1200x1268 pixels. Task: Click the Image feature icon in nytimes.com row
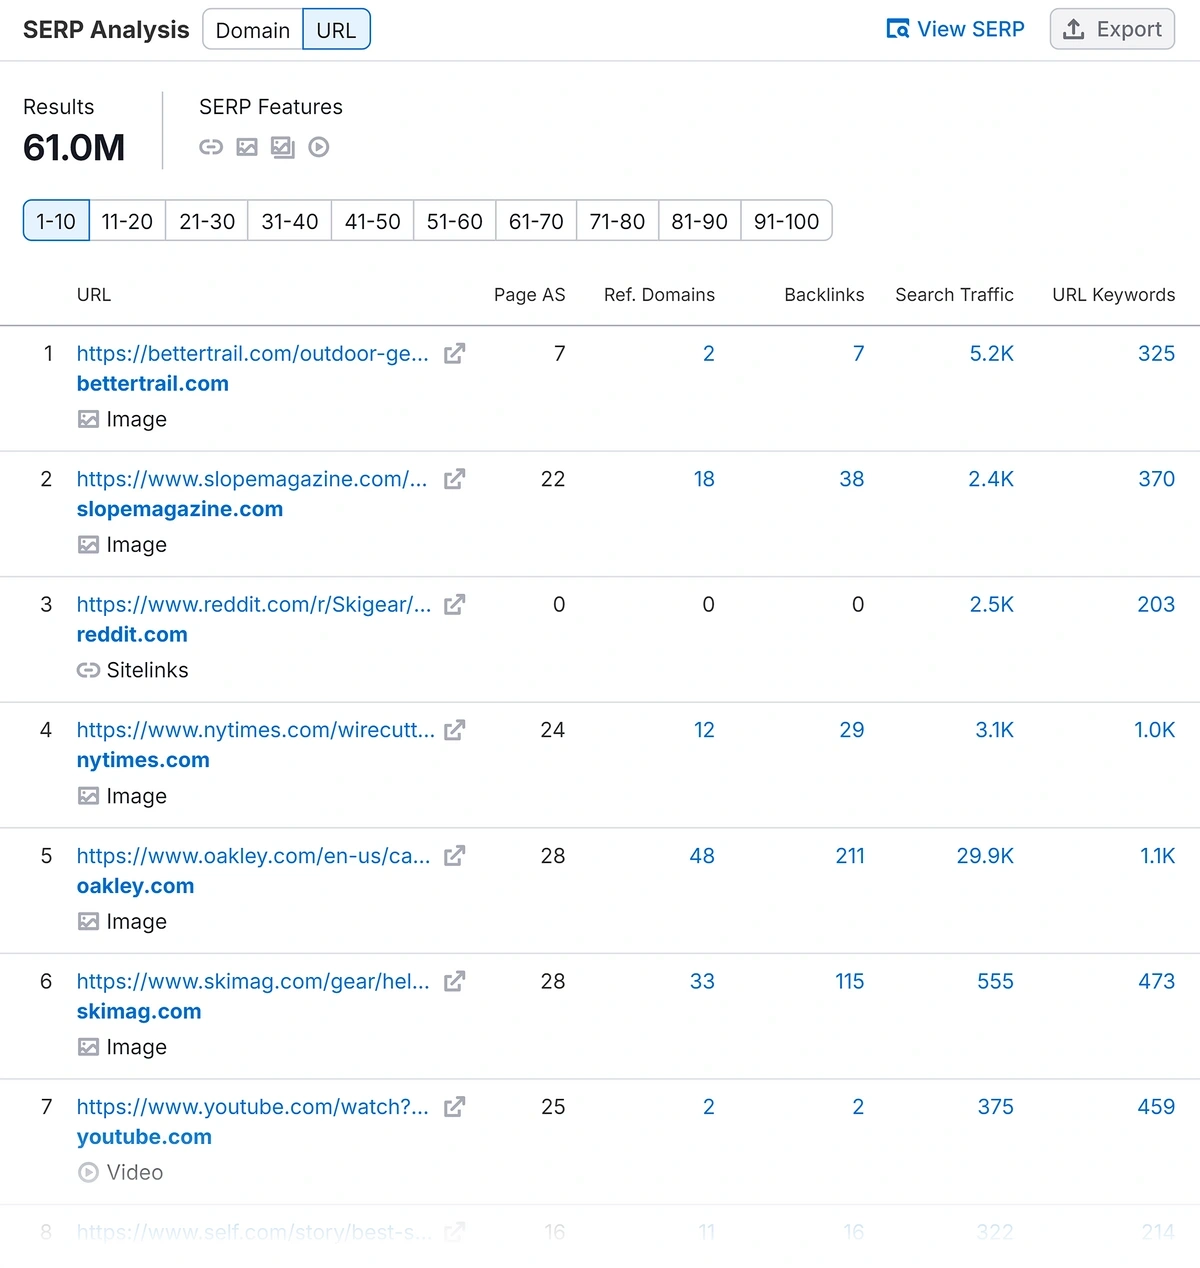(x=89, y=796)
